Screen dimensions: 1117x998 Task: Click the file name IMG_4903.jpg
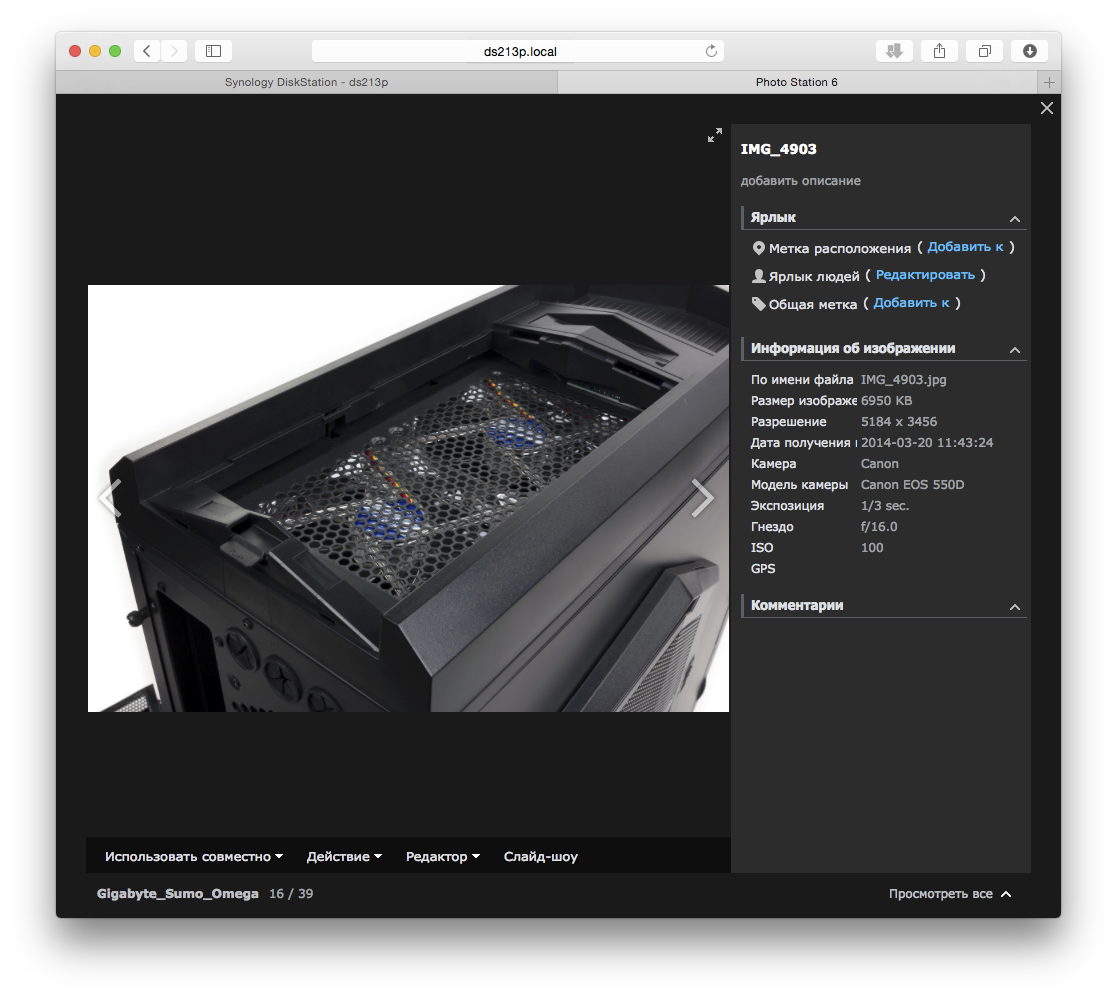tap(903, 380)
